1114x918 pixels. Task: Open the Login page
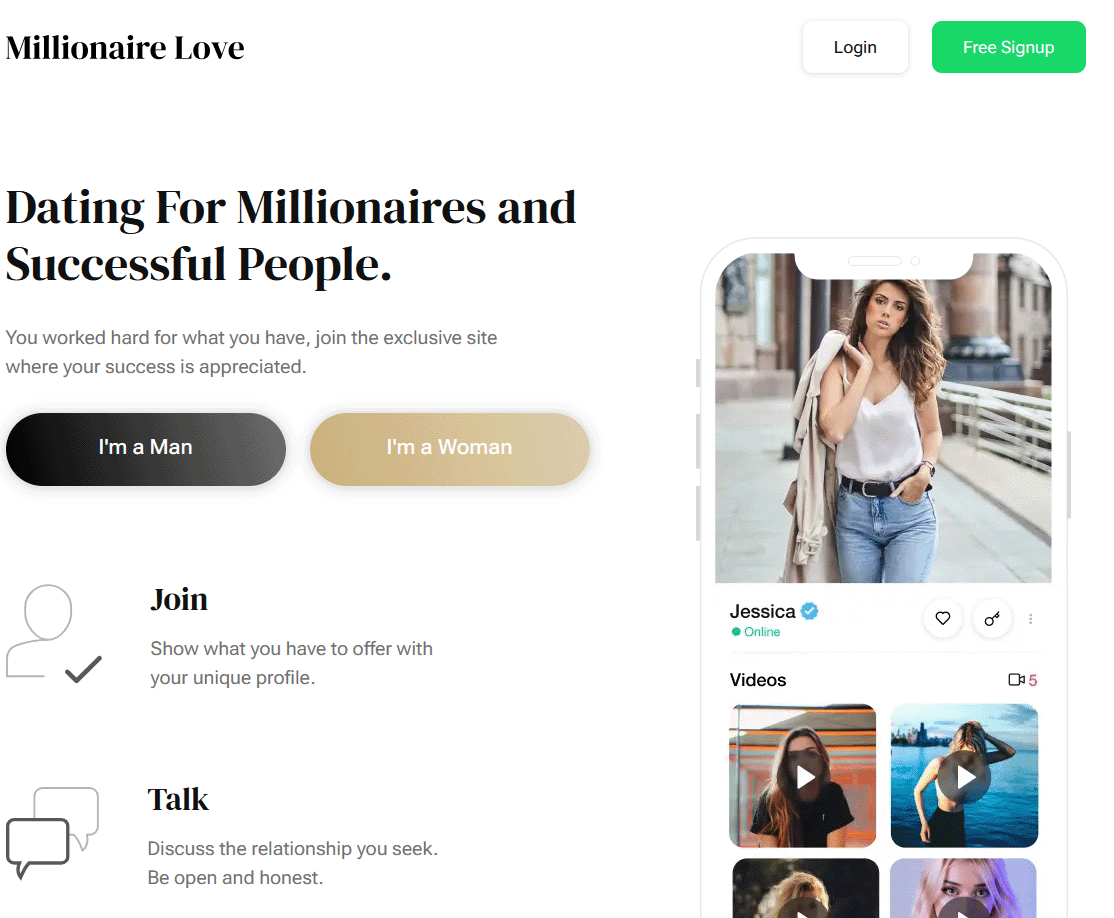(855, 47)
